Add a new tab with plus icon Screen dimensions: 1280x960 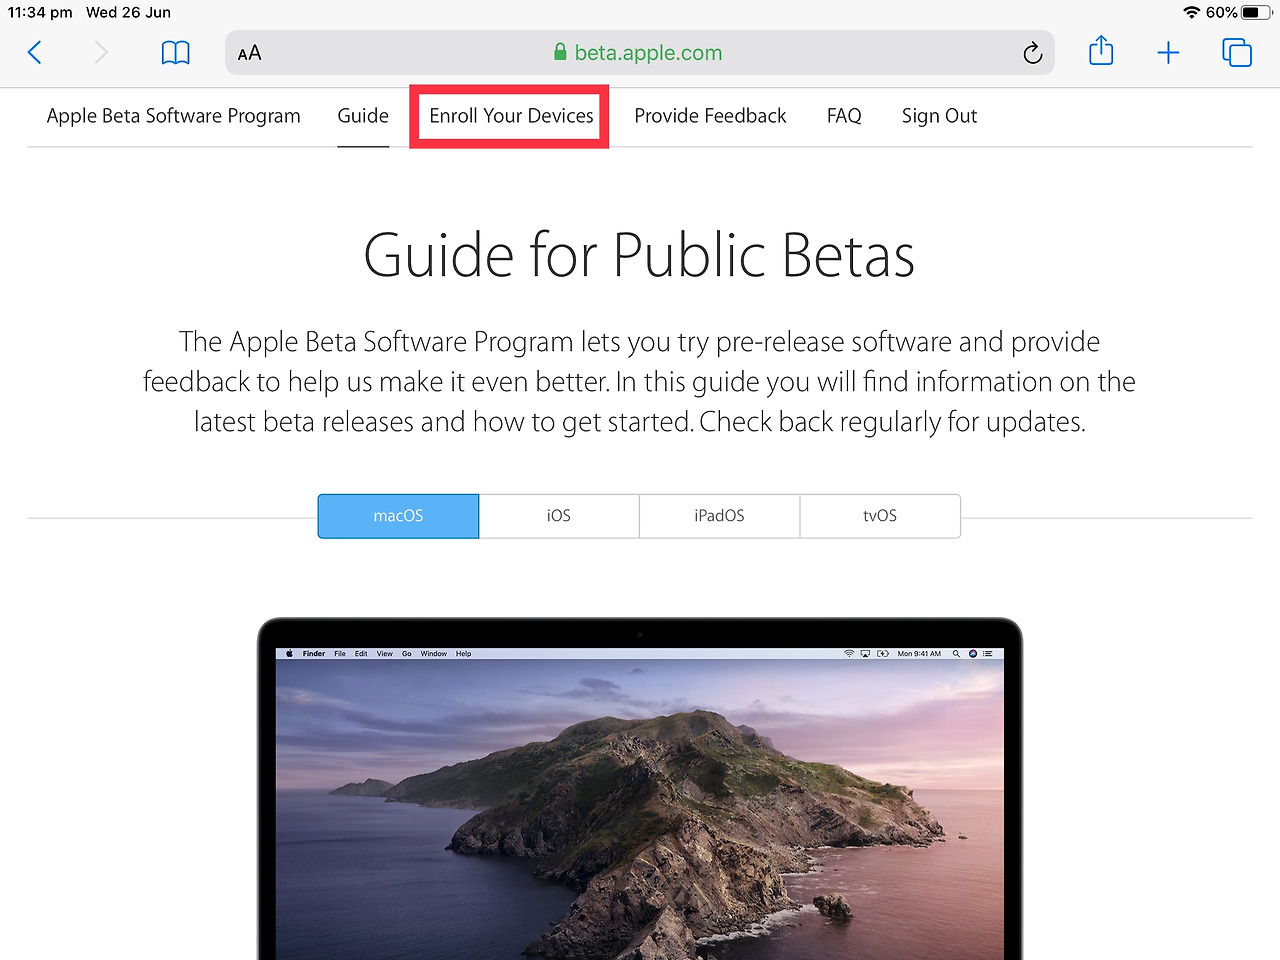click(x=1168, y=53)
